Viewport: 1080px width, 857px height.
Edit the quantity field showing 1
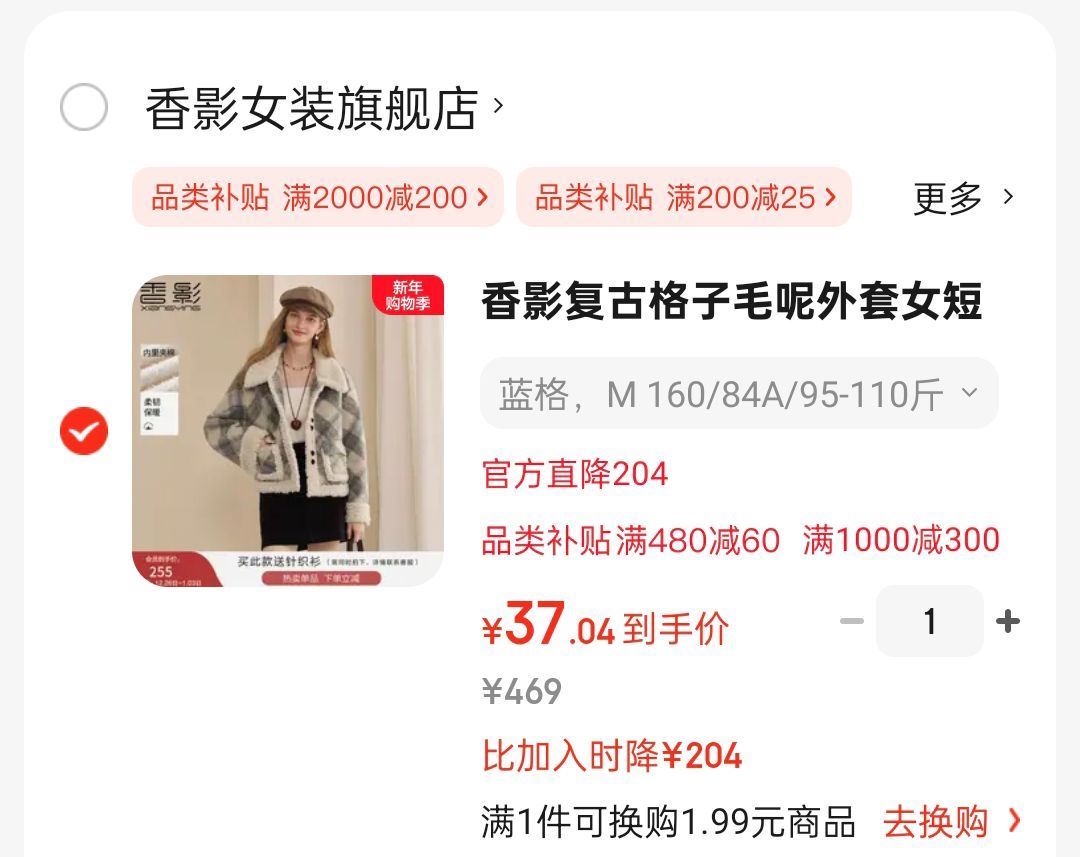[x=930, y=621]
